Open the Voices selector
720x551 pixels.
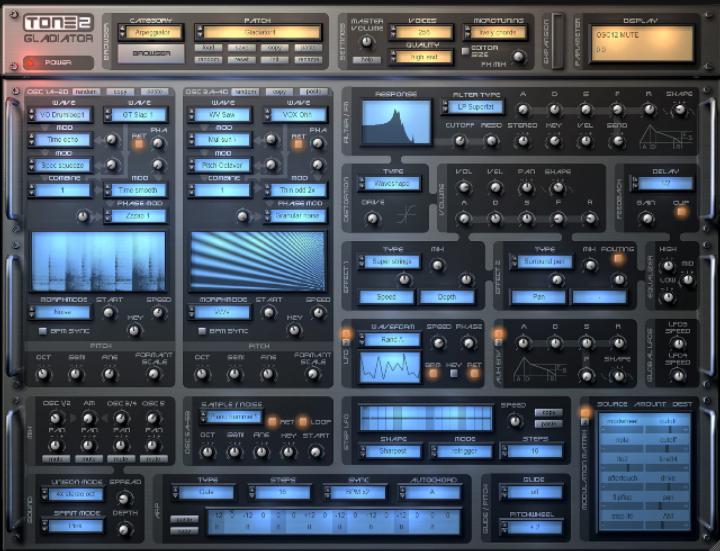tap(421, 33)
